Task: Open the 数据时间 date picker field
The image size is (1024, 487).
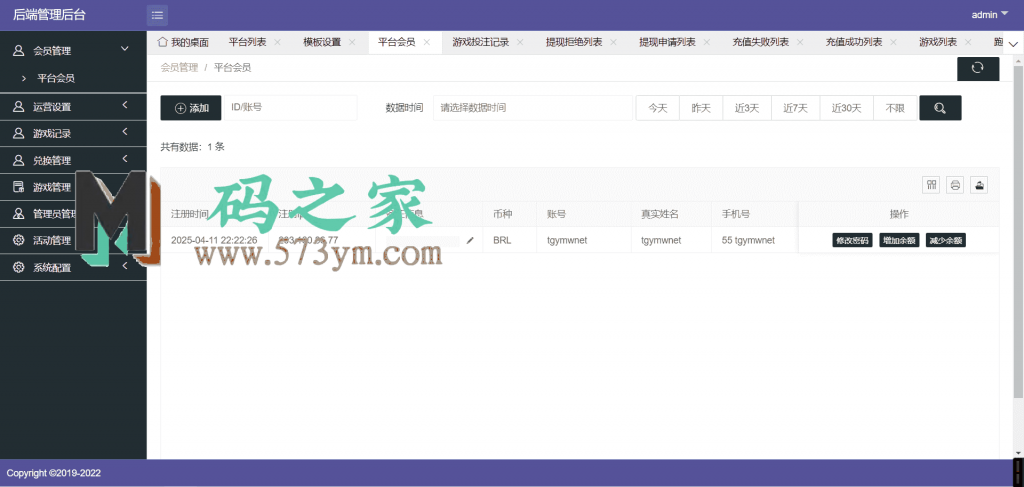Action: 529,108
